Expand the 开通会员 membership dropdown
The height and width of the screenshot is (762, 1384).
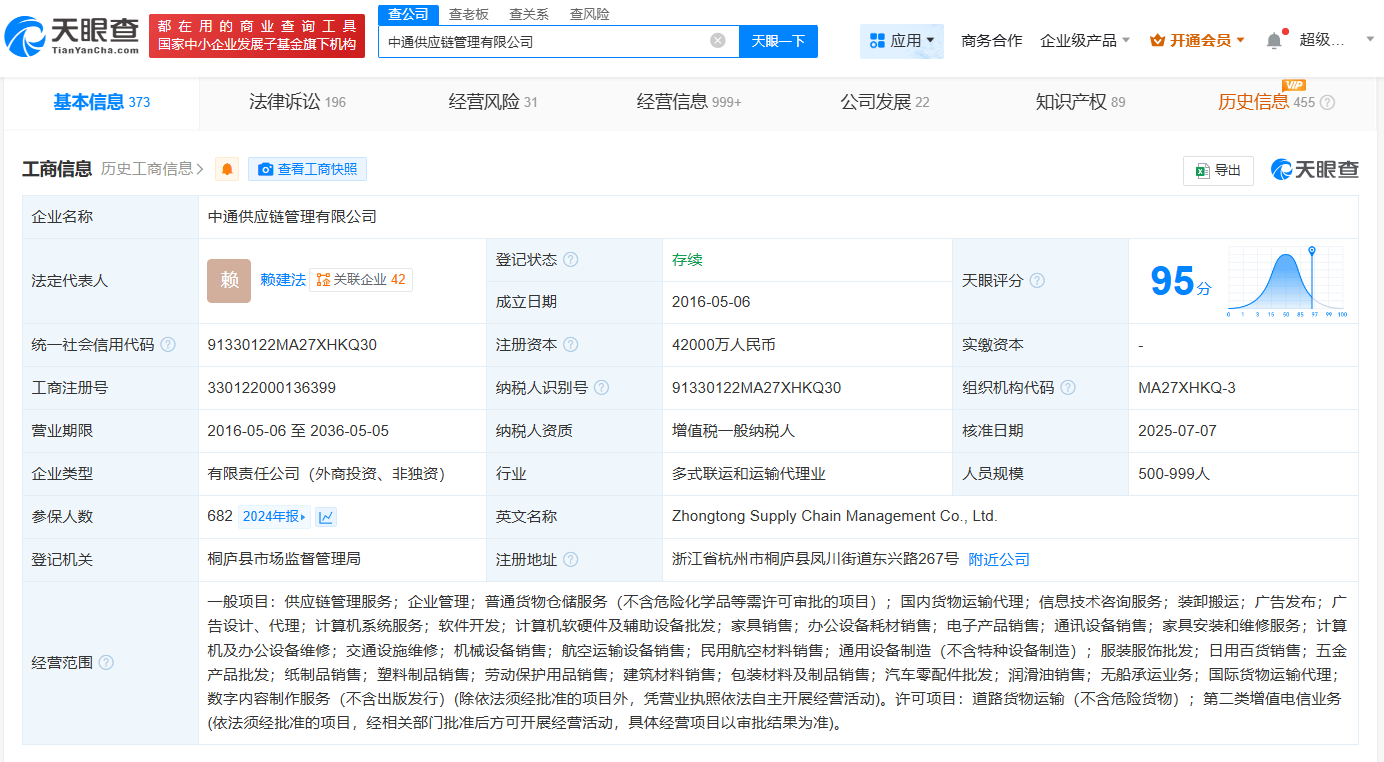pos(1198,41)
